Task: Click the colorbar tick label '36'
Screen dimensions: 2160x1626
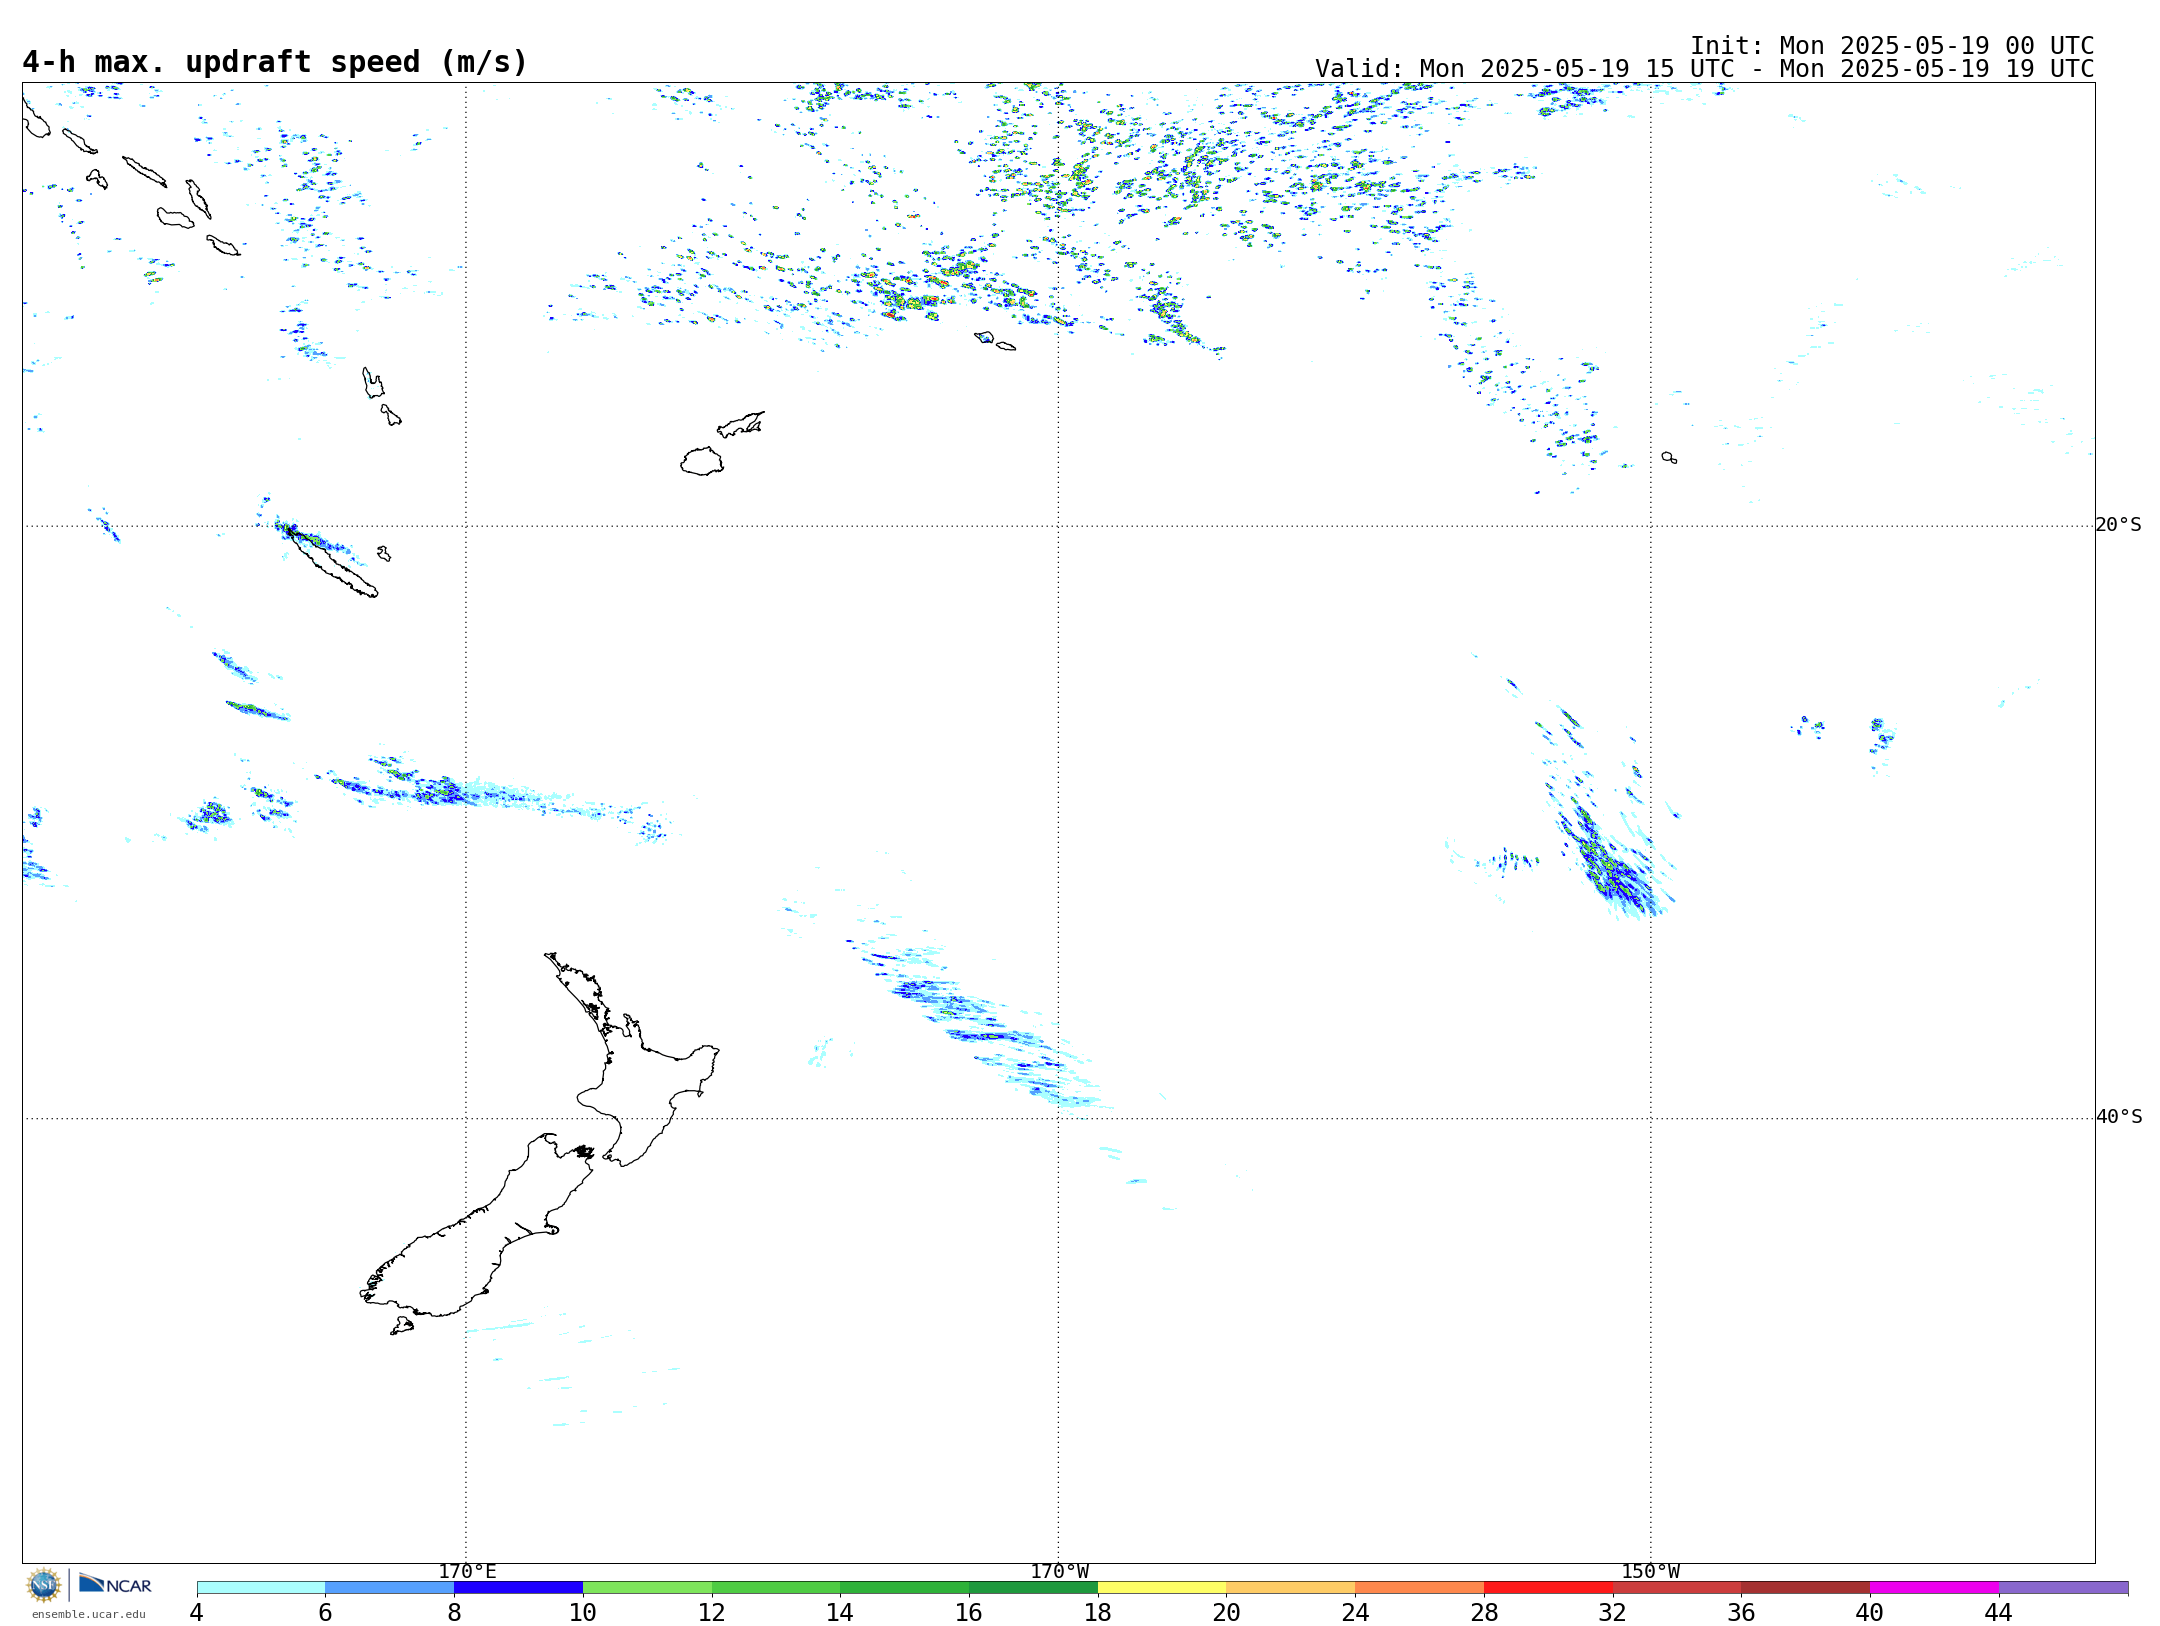Action: [x=1741, y=1612]
